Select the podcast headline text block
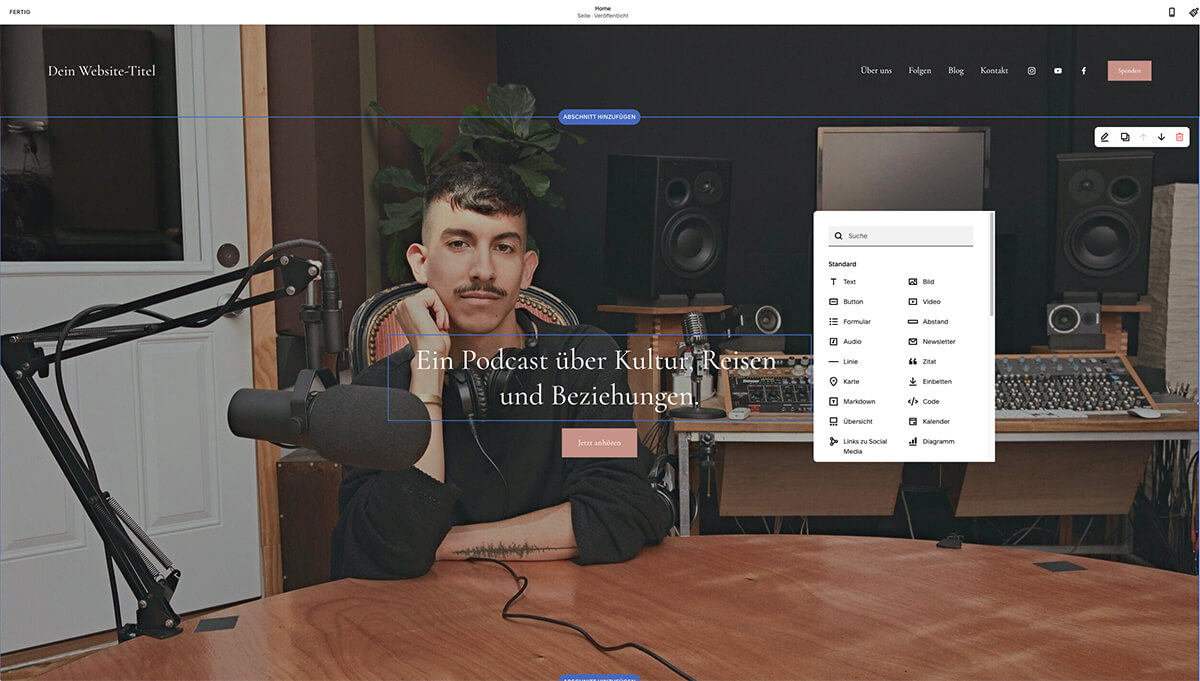Screen dimensions: 1200x681 click(x=599, y=377)
